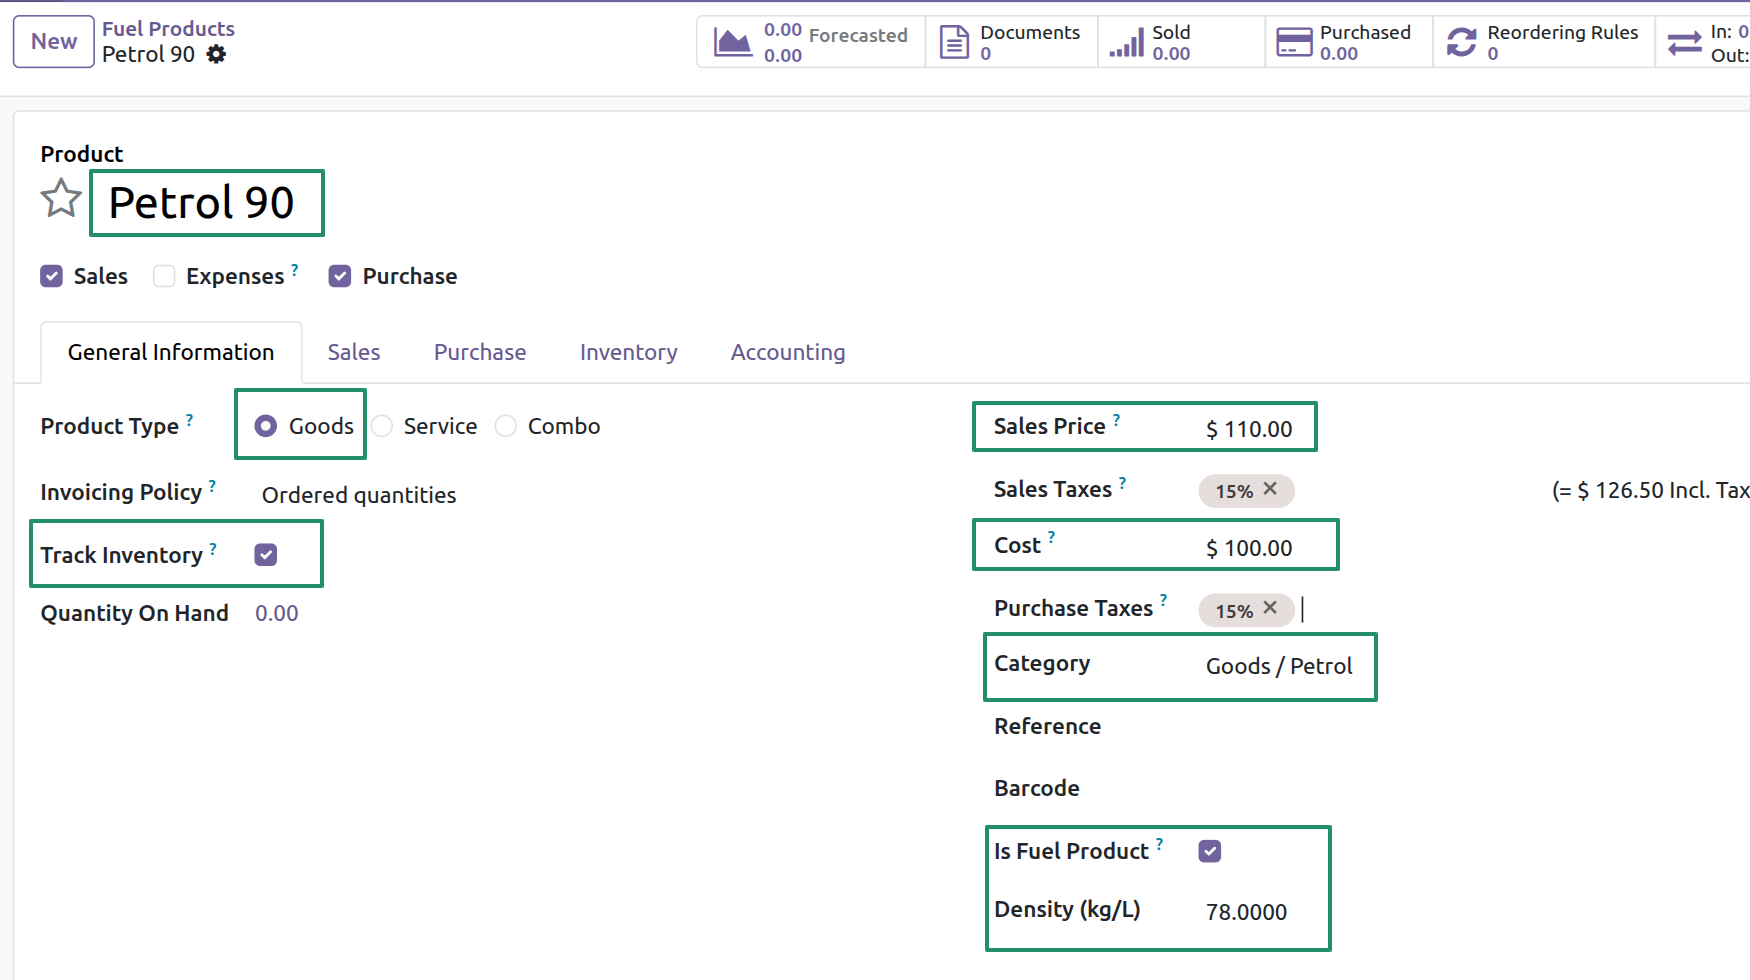Viewport: 1750px width, 980px height.
Task: Click the help mark next to Is Fuel Product
Action: [x=1159, y=844]
